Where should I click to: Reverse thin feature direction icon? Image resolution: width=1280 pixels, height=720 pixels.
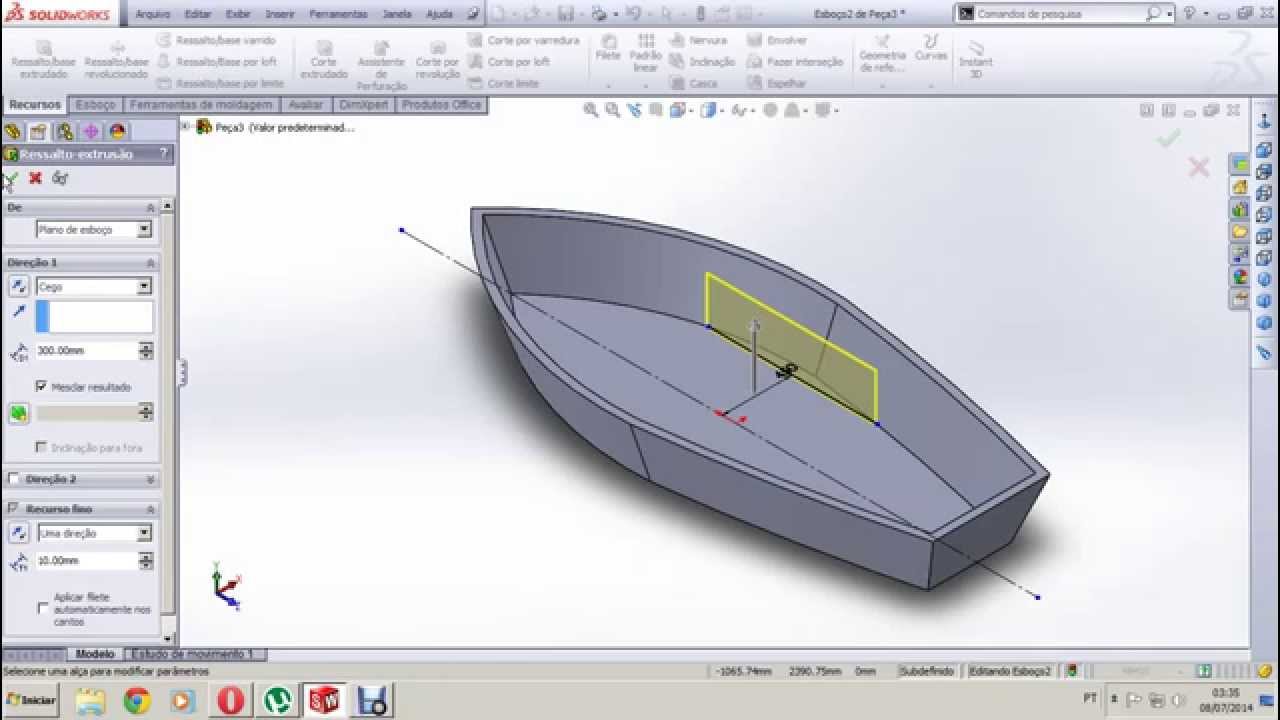point(19,533)
